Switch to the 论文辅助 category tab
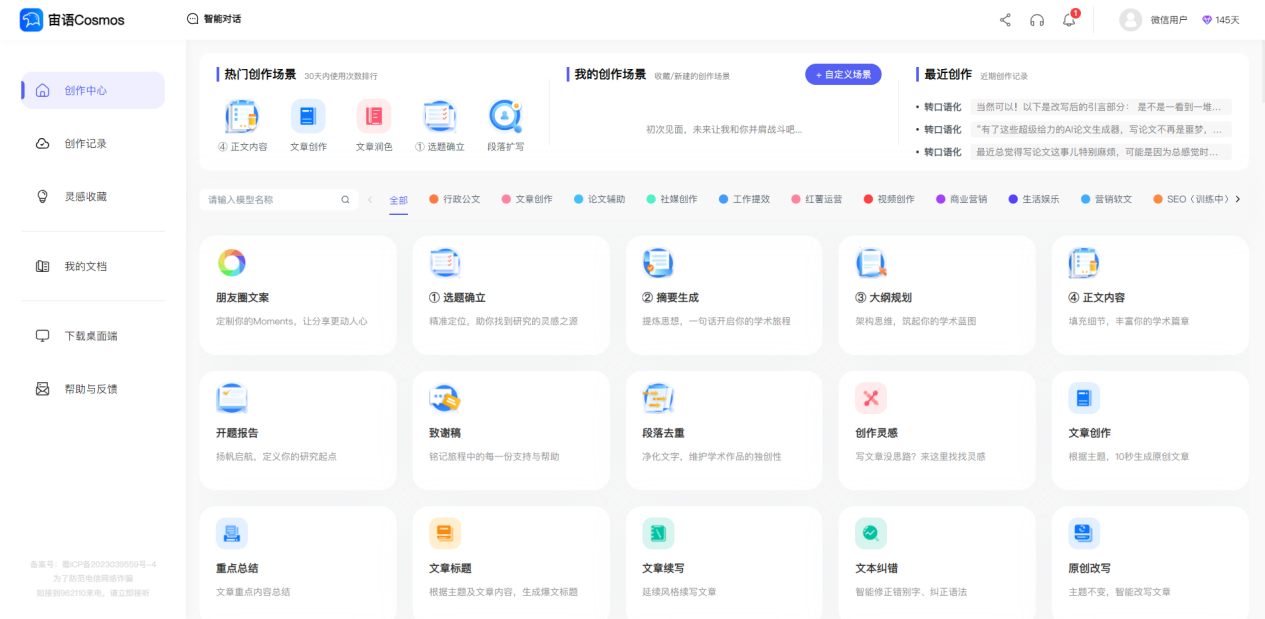The image size is (1265, 619). click(x=599, y=199)
